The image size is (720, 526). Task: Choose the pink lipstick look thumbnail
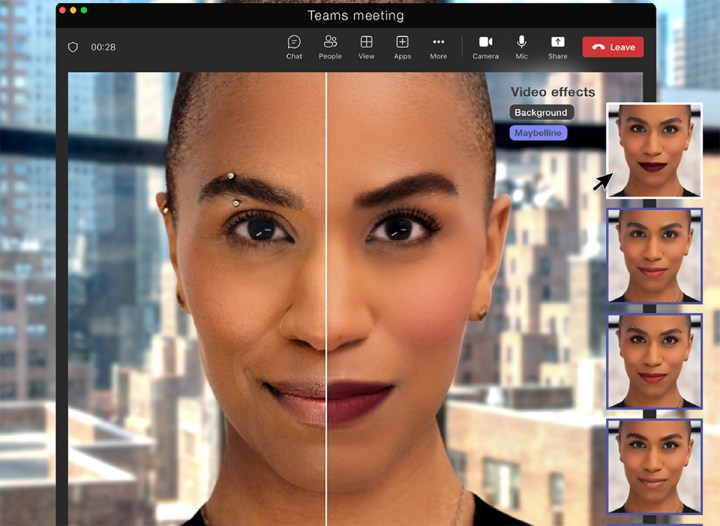pos(654,256)
